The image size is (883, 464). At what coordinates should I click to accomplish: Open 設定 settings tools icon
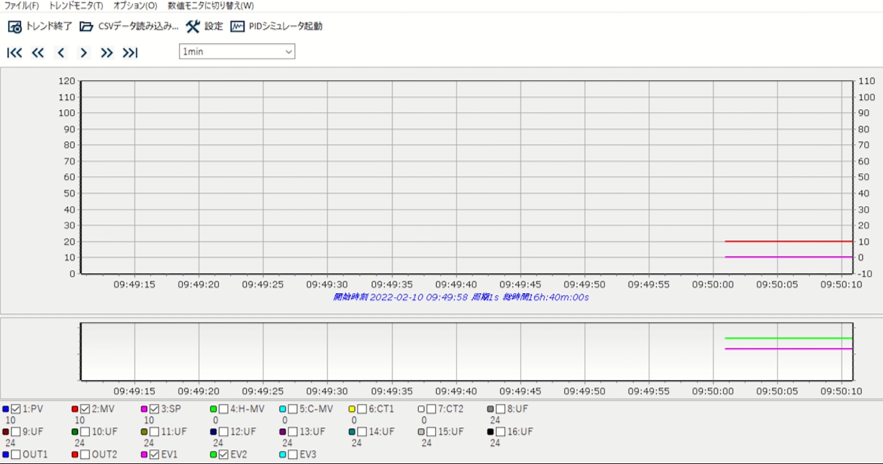coord(193,27)
